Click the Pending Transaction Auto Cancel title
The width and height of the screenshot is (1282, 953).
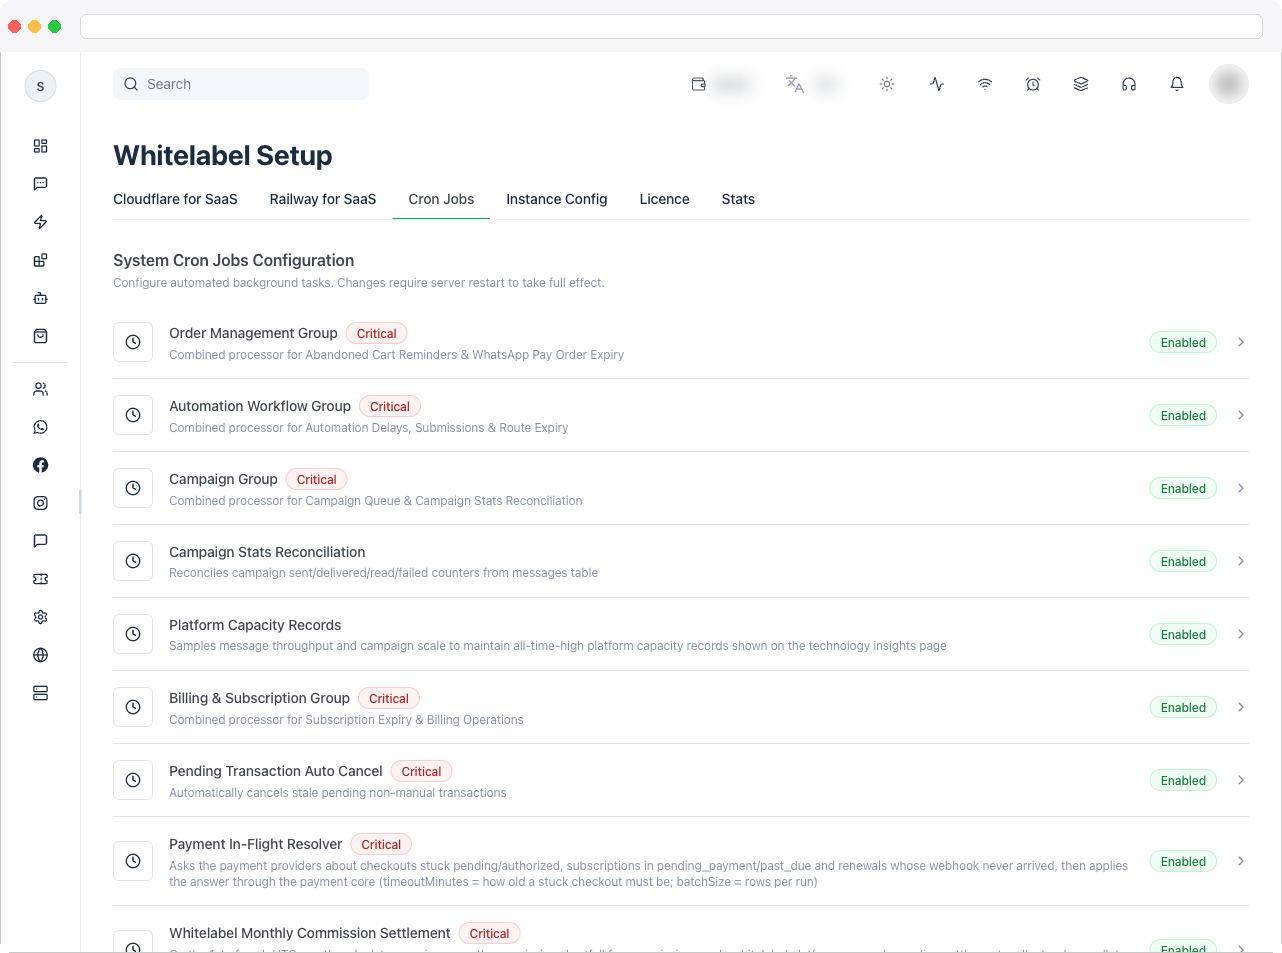coord(276,771)
